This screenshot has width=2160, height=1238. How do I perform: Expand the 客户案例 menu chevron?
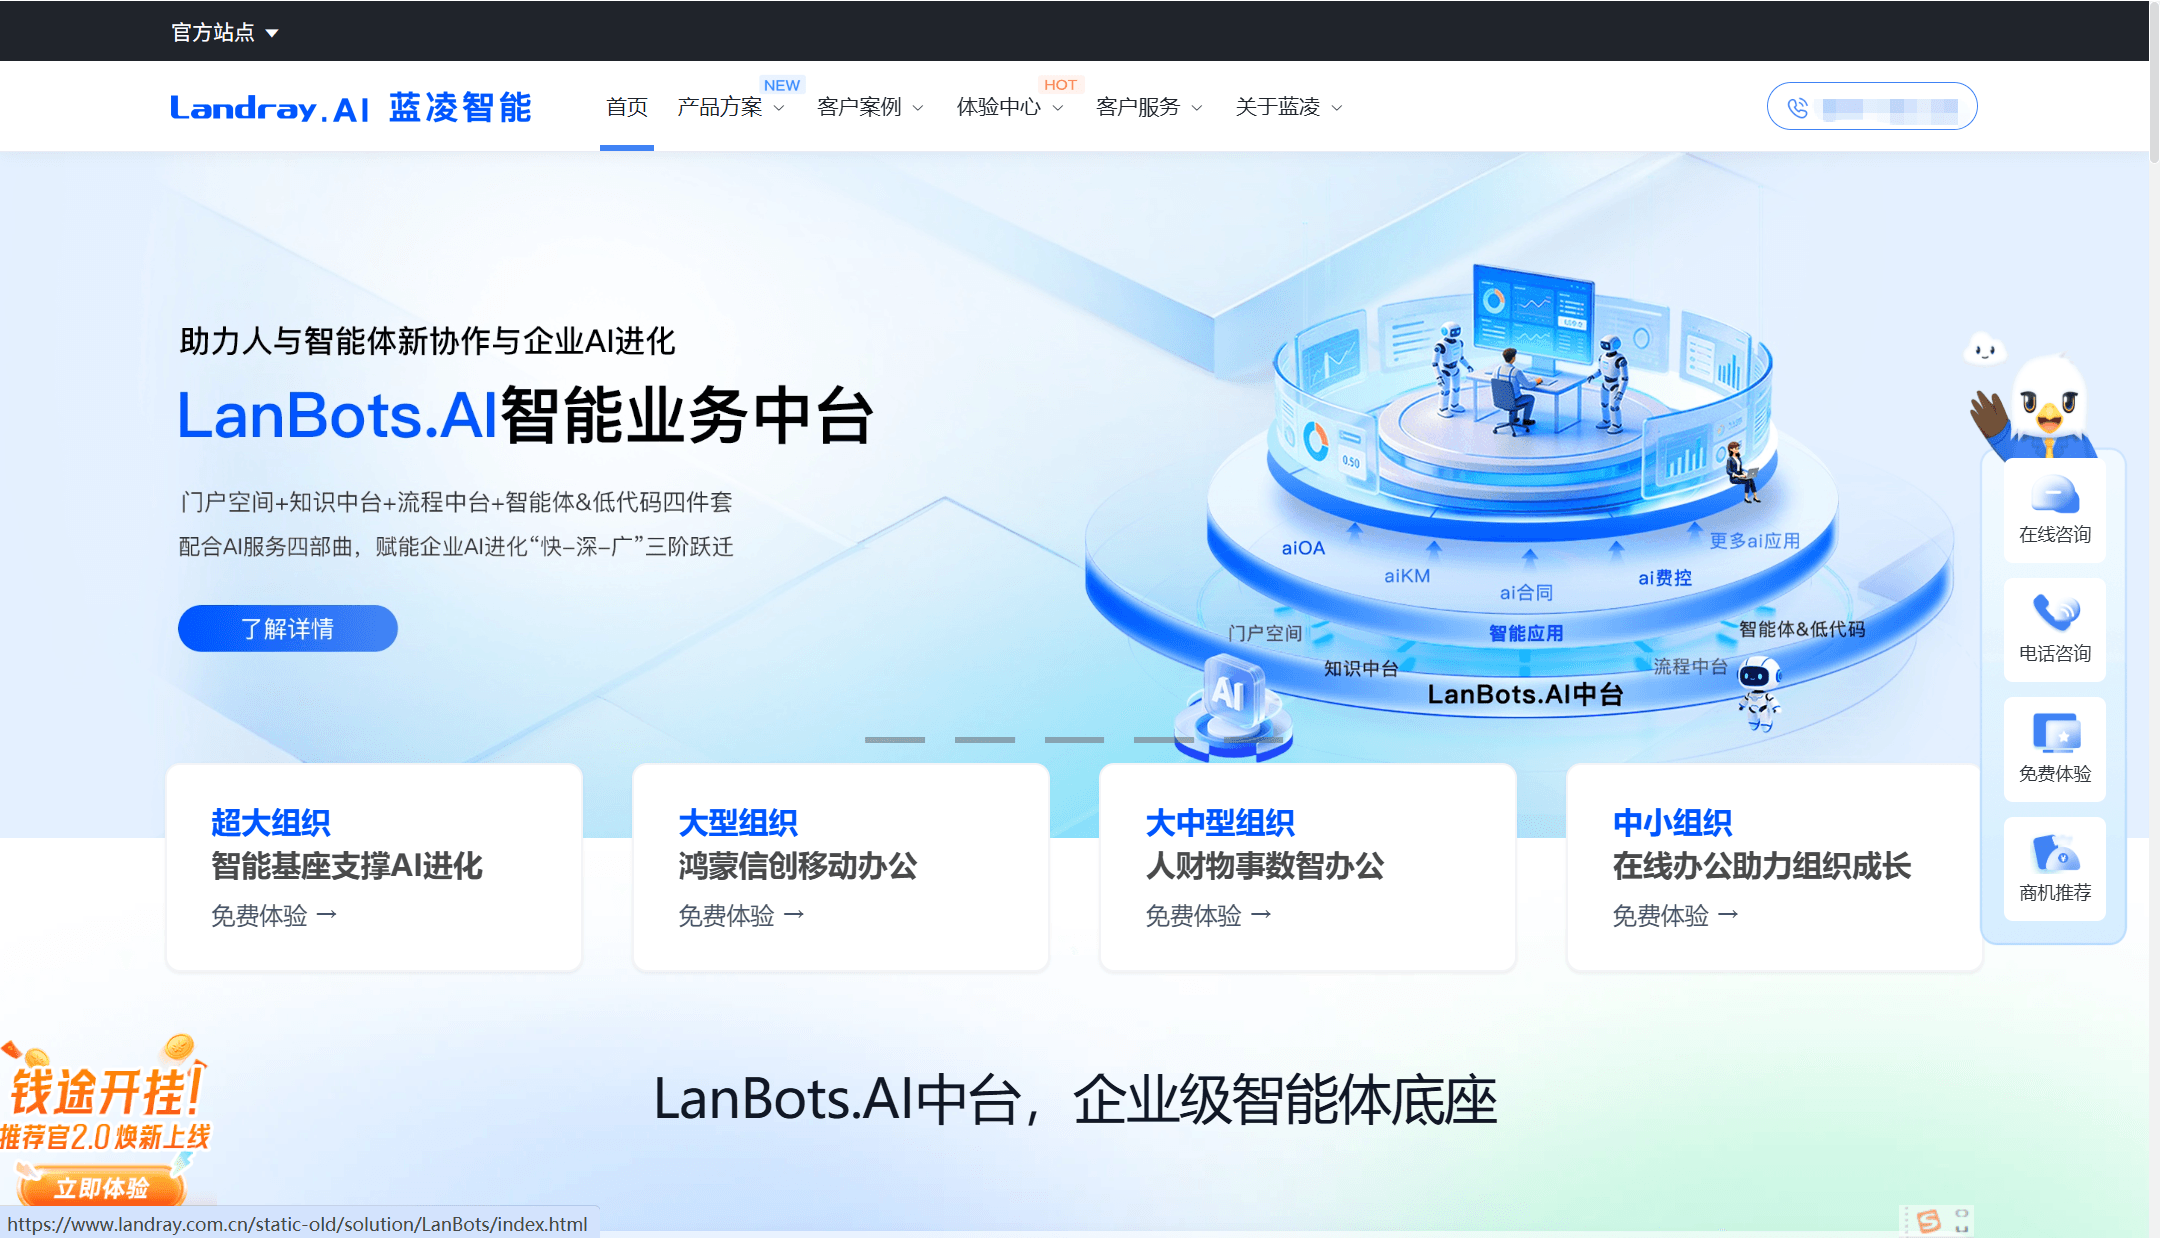pyautogui.click(x=918, y=108)
